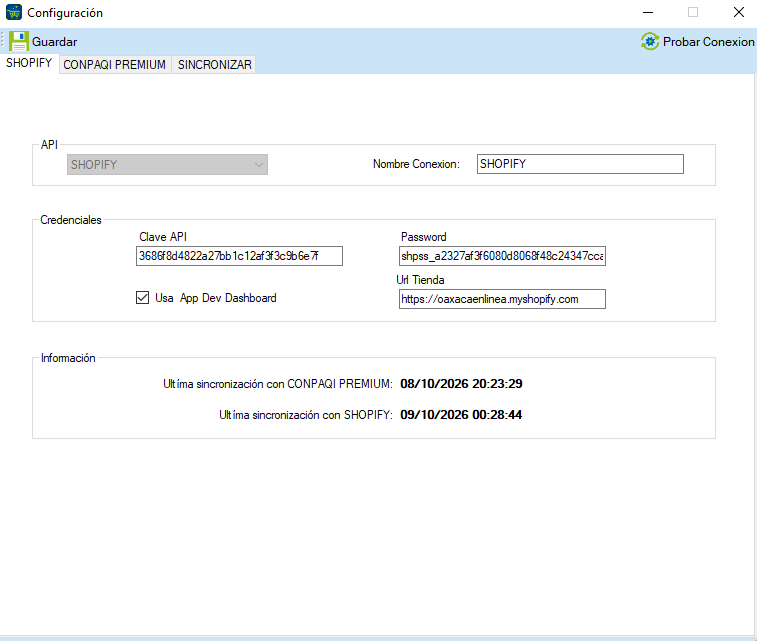Open the SINCRONIZAR tab
The width and height of the screenshot is (757, 641).
click(x=214, y=65)
